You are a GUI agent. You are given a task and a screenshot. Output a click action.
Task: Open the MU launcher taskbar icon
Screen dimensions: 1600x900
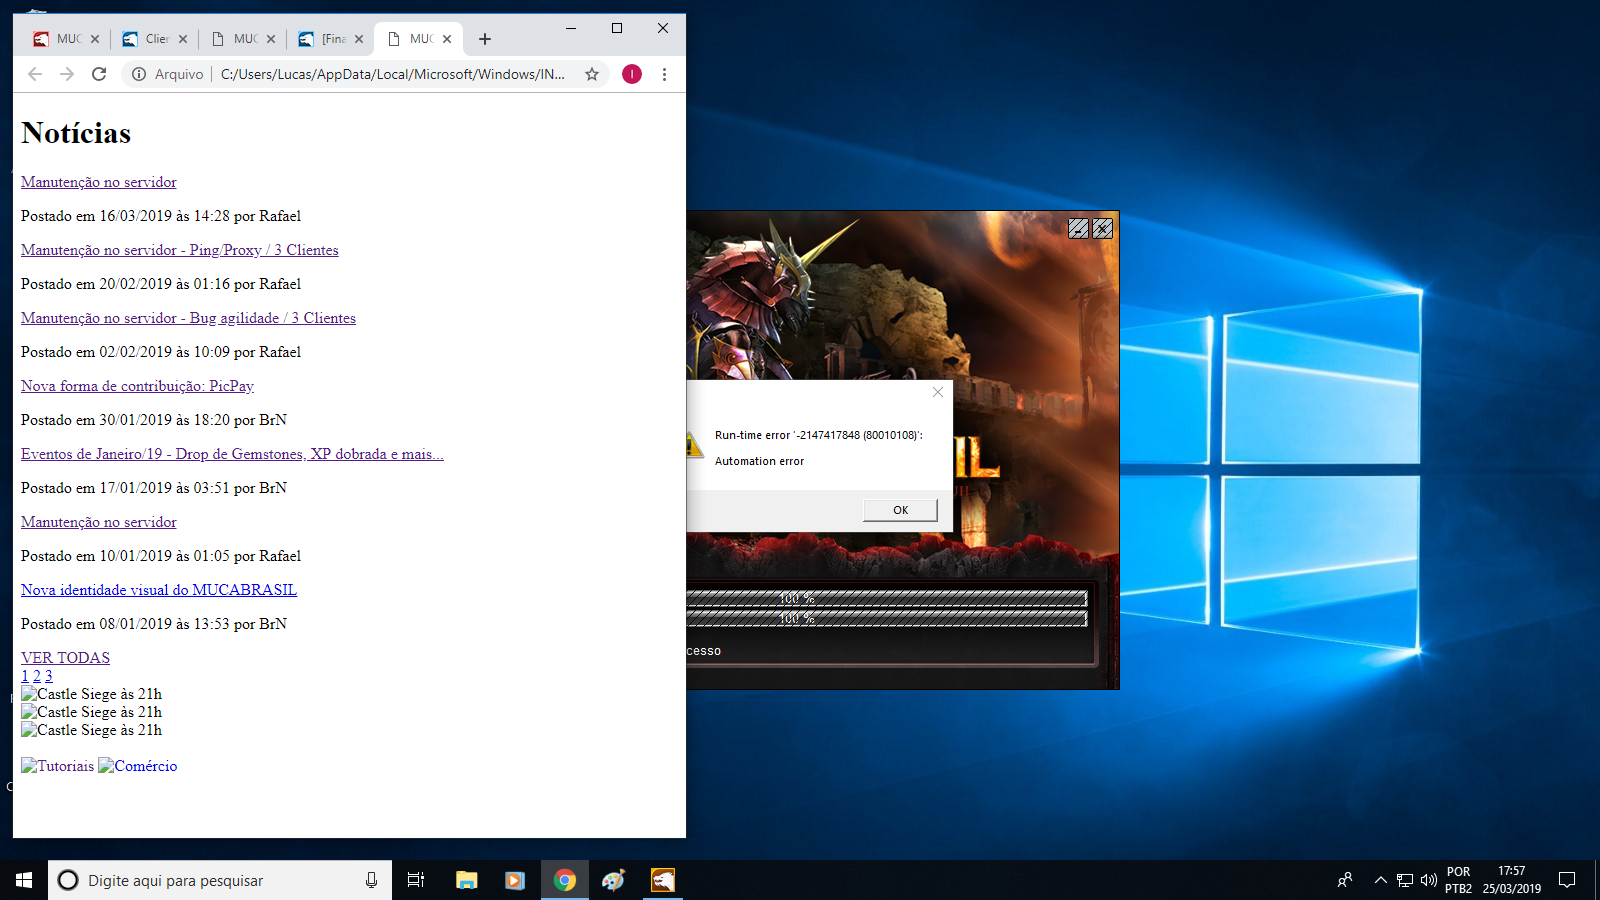(663, 880)
